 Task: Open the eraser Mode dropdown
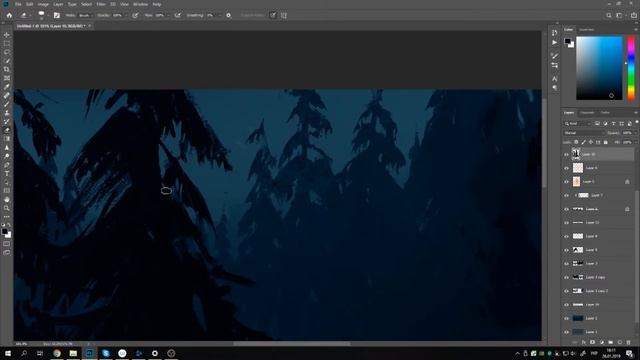[x=86, y=15]
